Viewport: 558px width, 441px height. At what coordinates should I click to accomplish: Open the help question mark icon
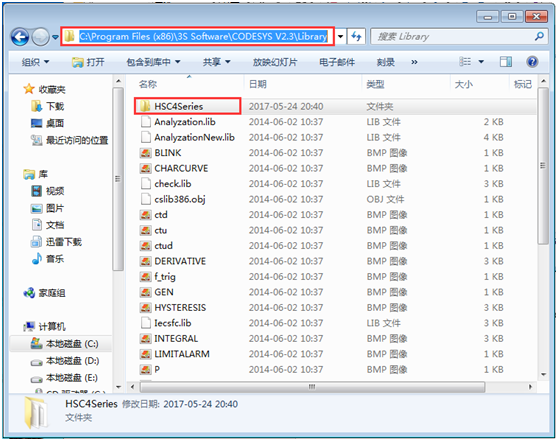point(532,62)
